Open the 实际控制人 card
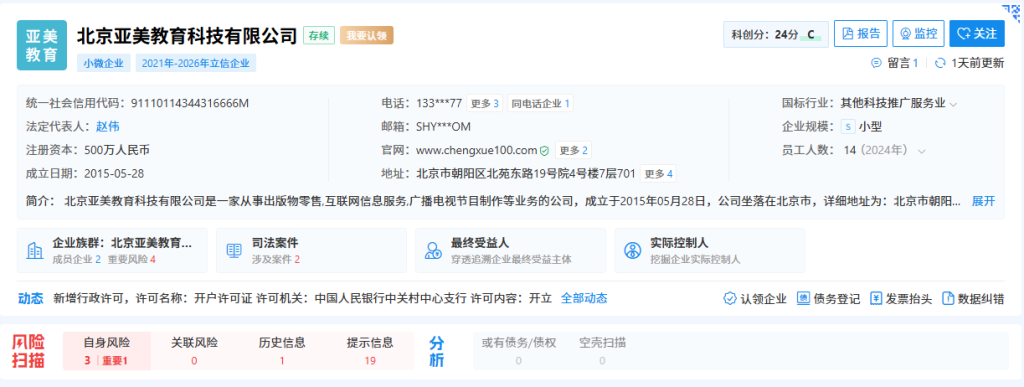The width and height of the screenshot is (1024, 387). point(709,250)
